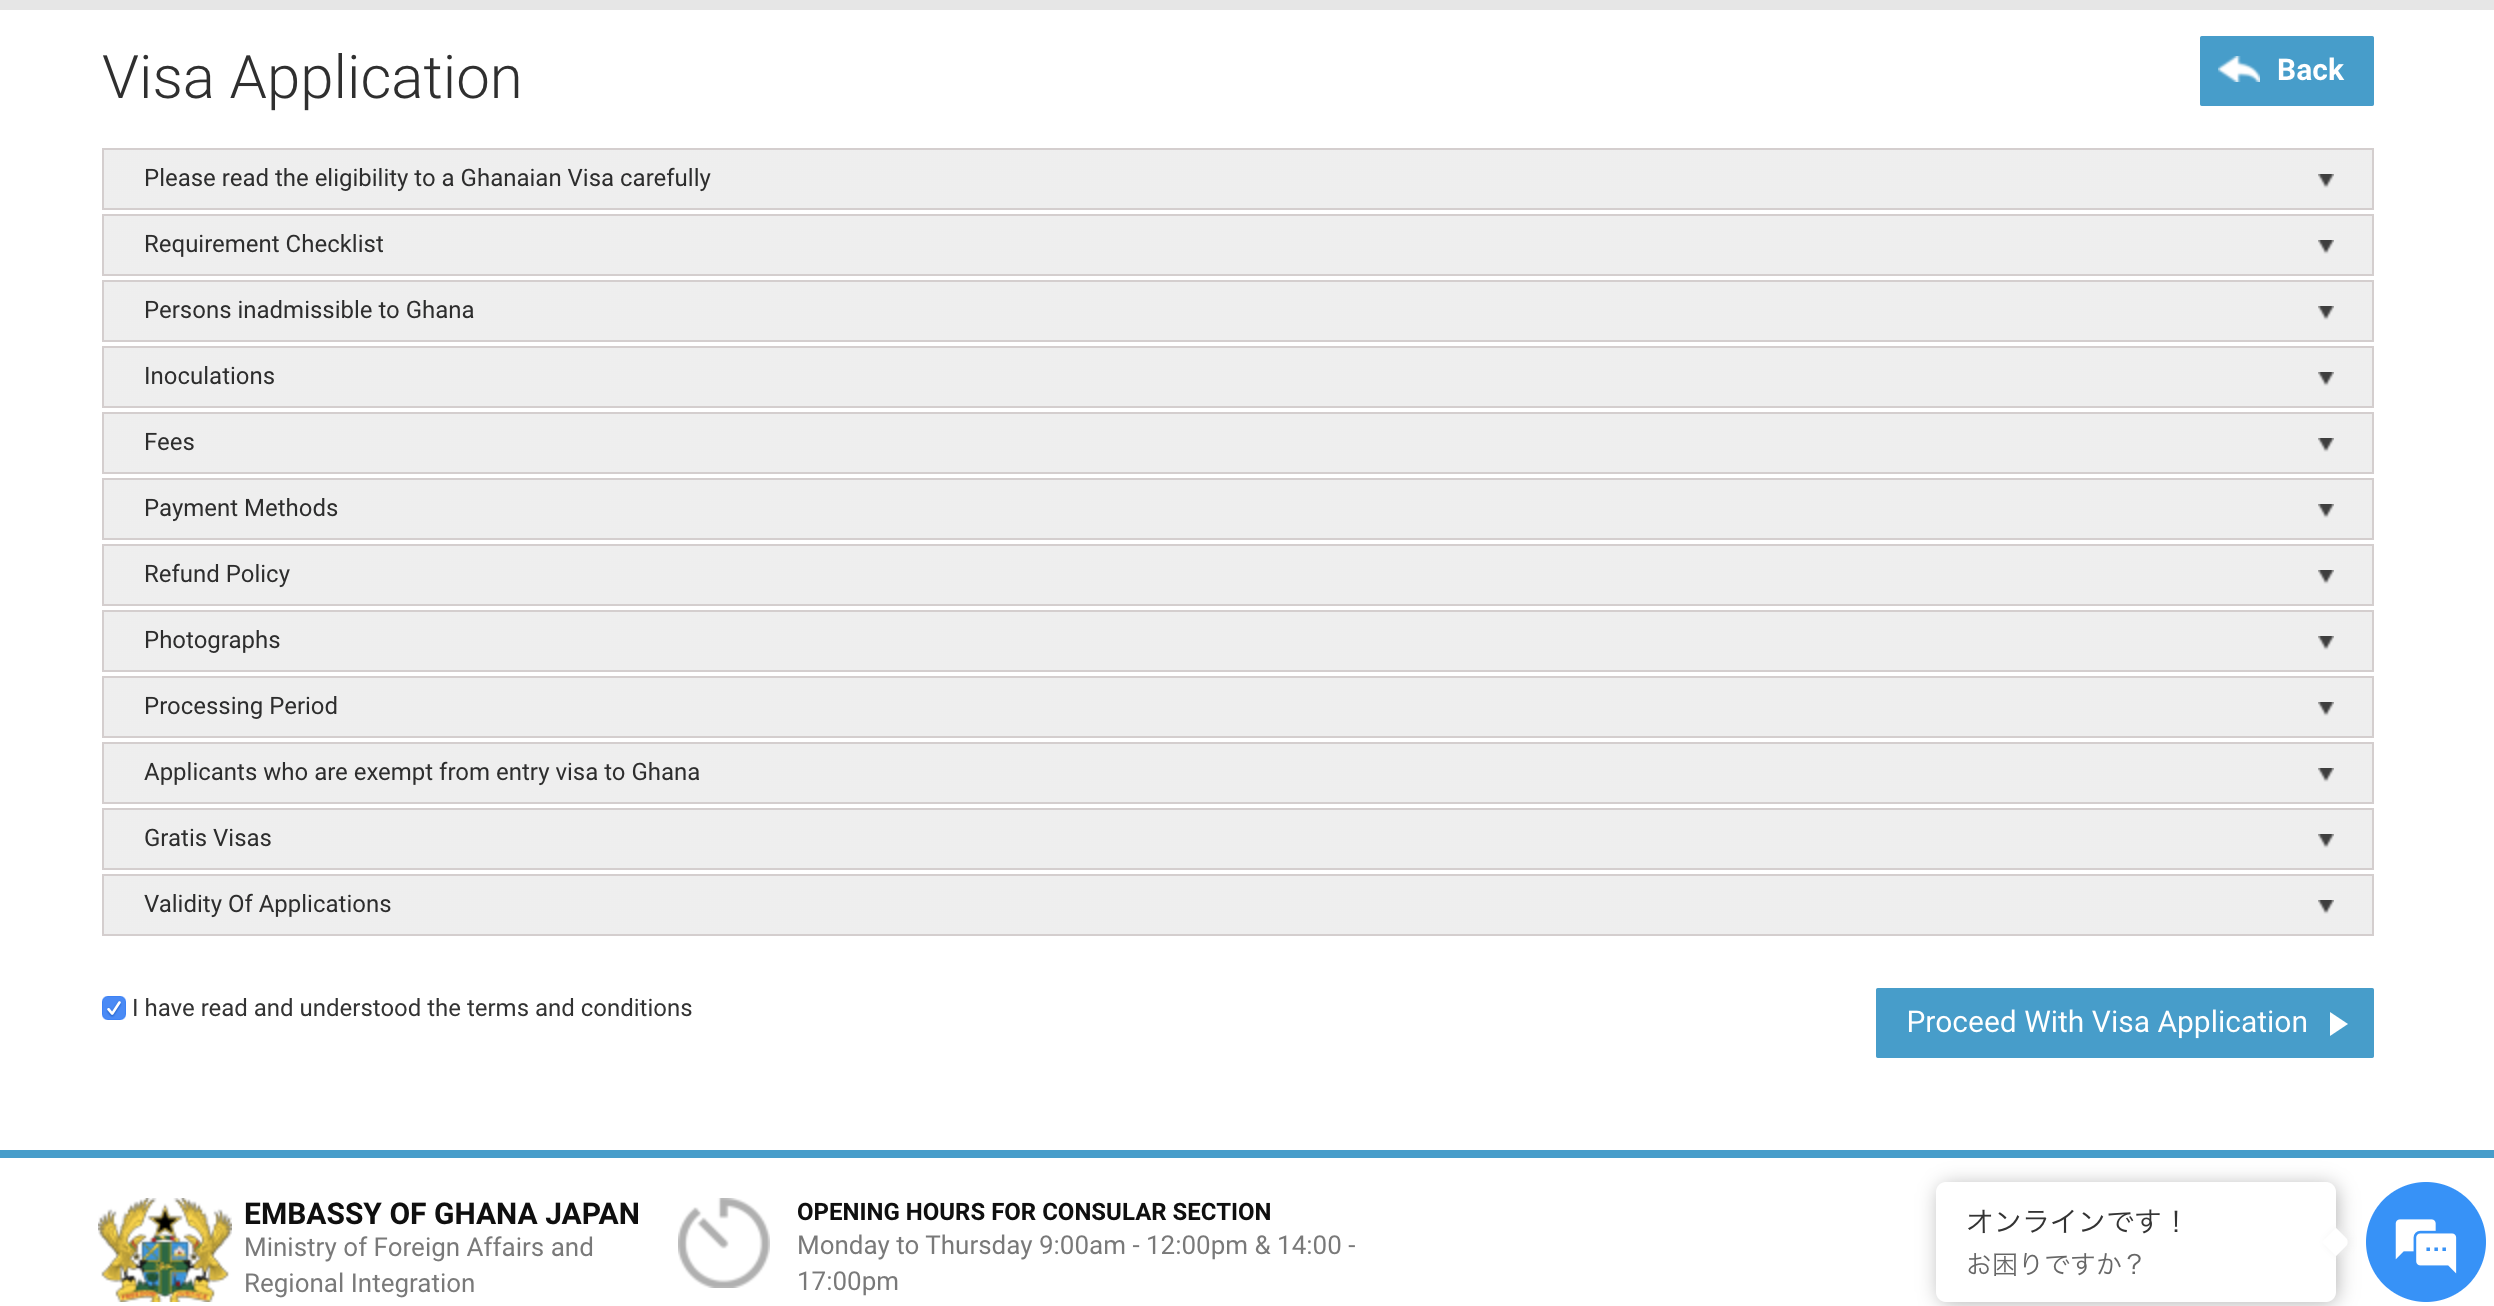The width and height of the screenshot is (2494, 1306).
Task: Expand Persons inadmissible to Ghana section
Action: pyautogui.click(x=309, y=310)
